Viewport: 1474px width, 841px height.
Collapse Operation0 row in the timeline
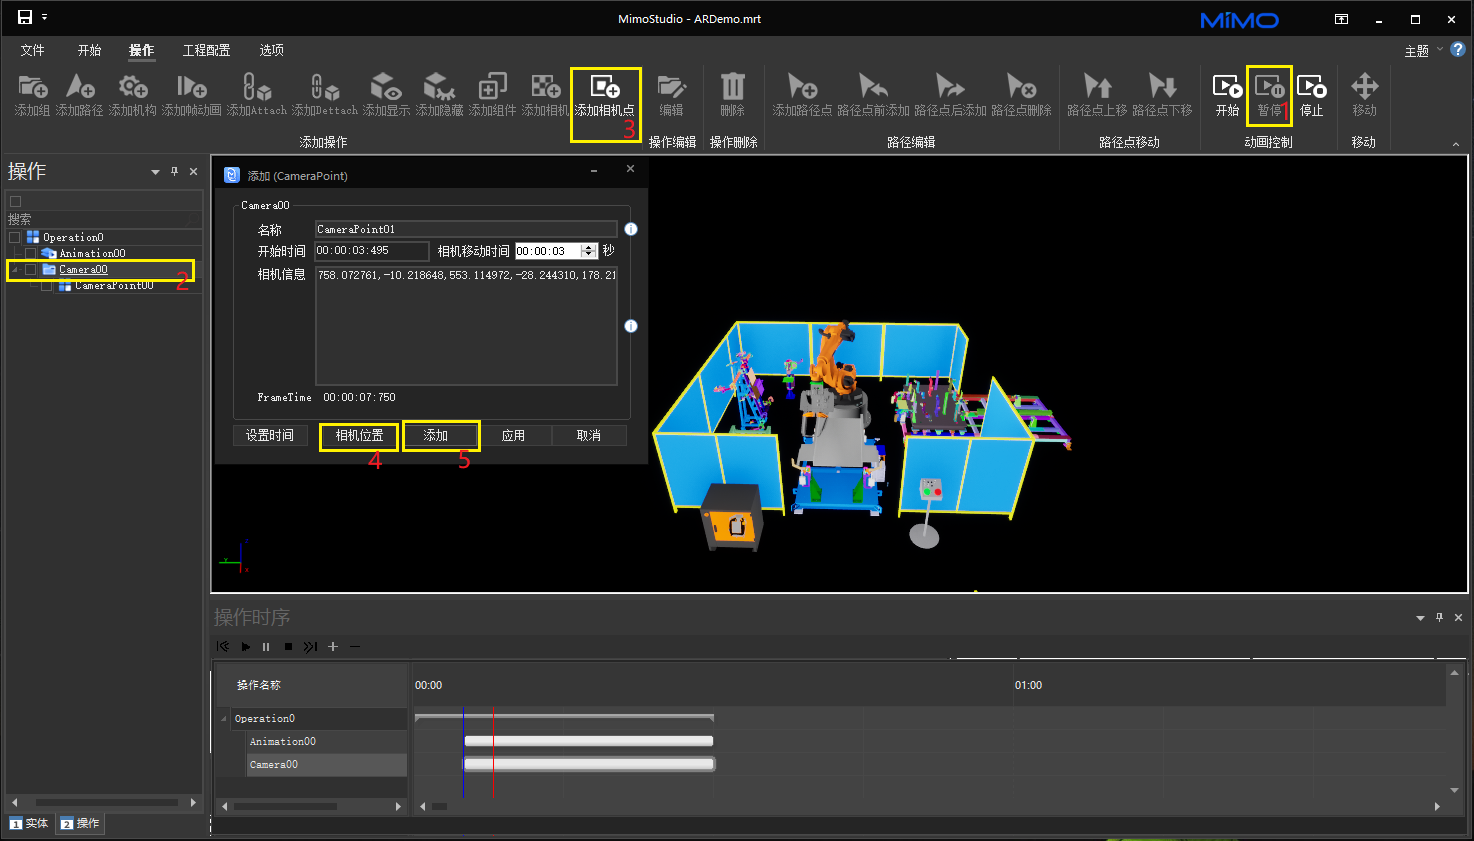pyautogui.click(x=224, y=719)
